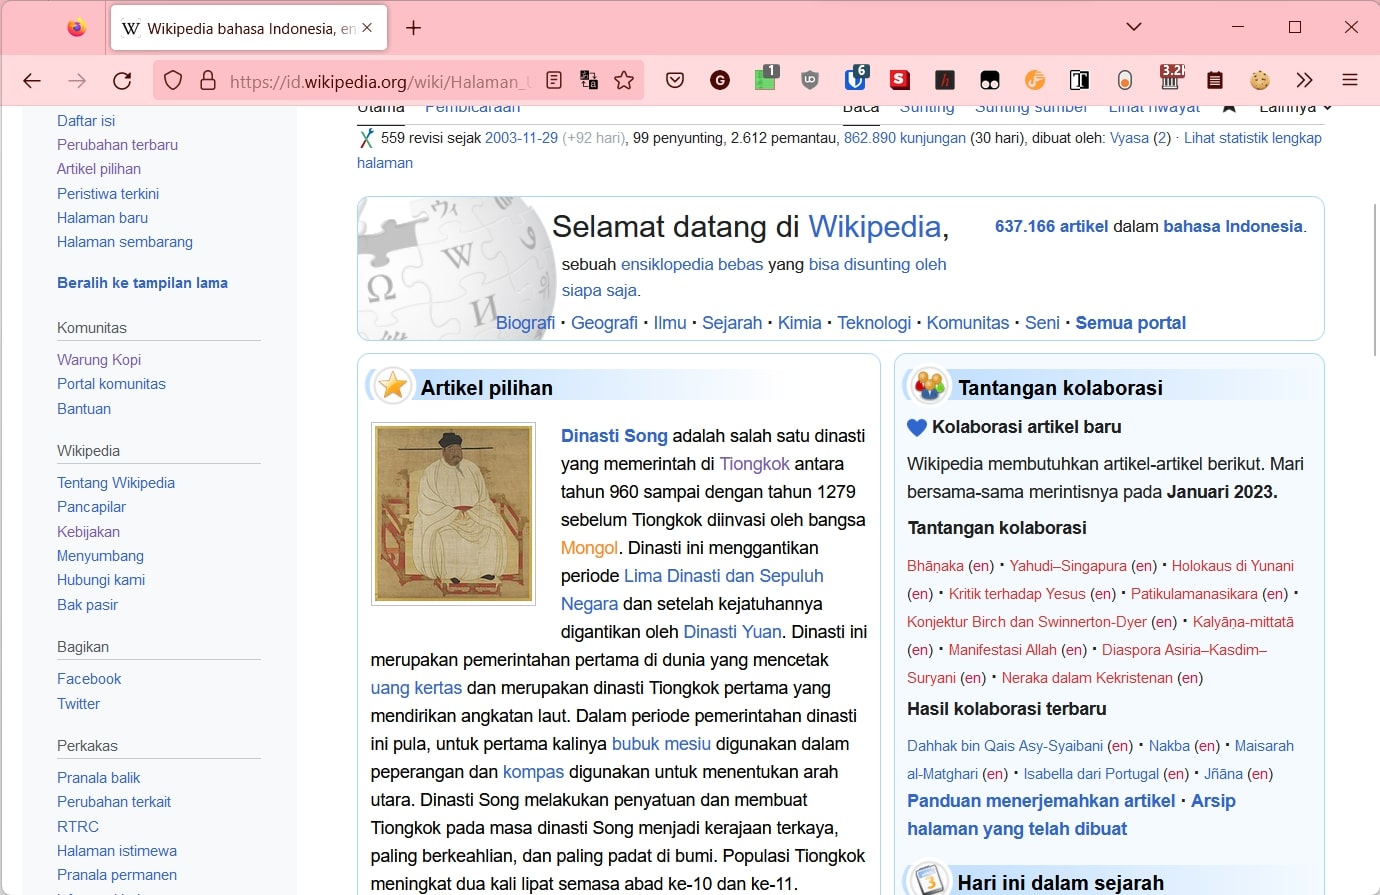The height and width of the screenshot is (895, 1380).
Task: Open the cookie extension icon
Action: [x=1260, y=80]
